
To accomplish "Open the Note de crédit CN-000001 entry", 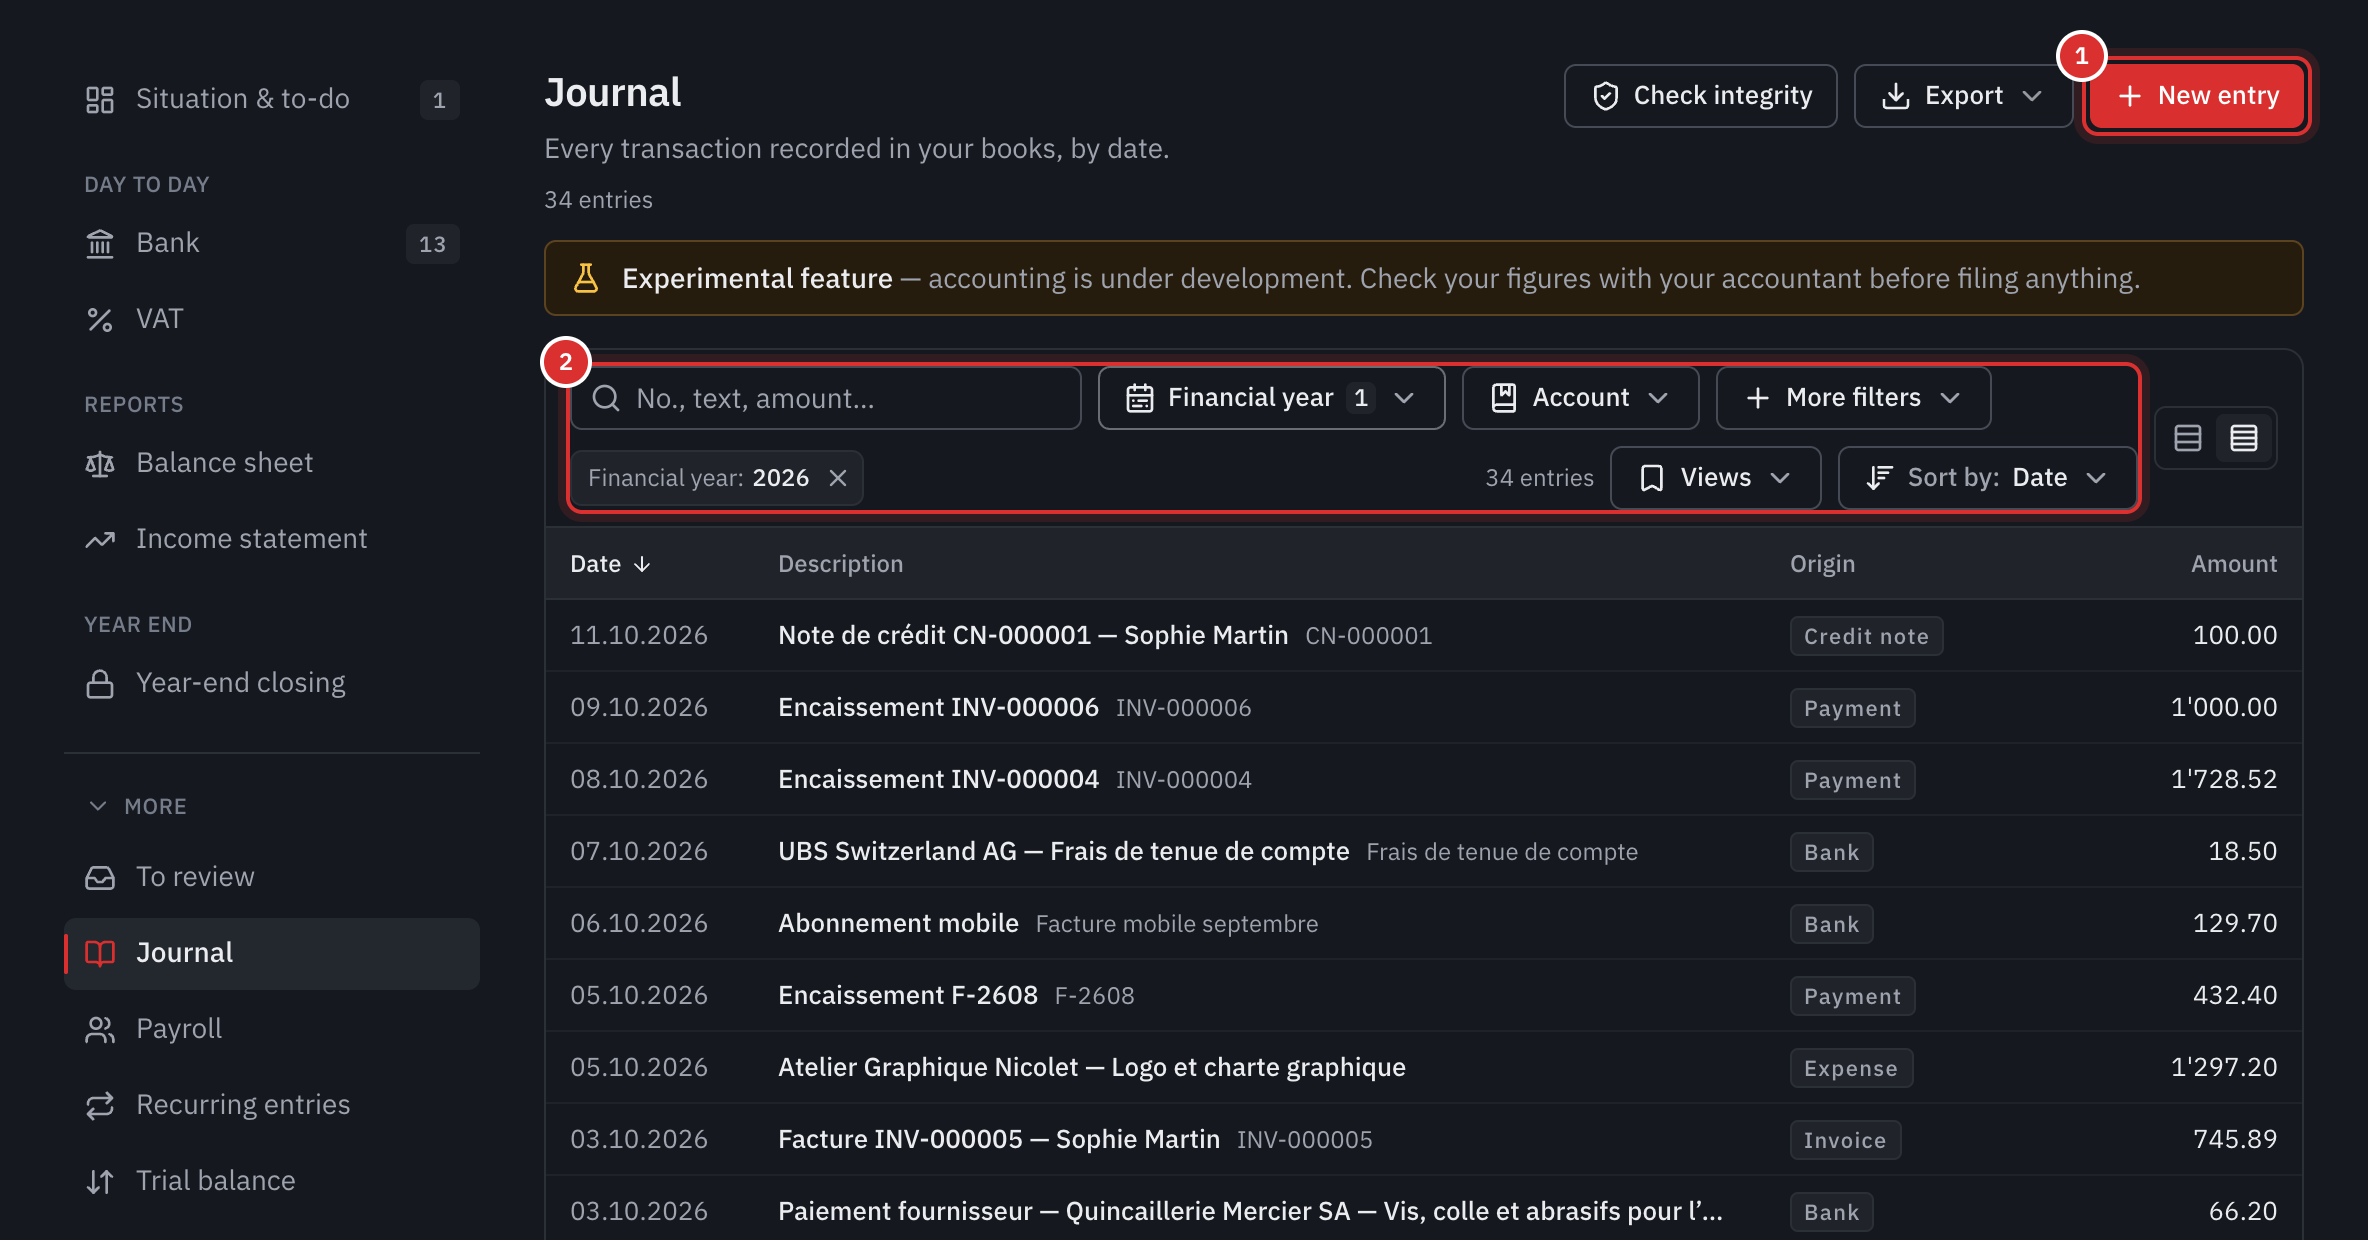I will pos(1423,635).
